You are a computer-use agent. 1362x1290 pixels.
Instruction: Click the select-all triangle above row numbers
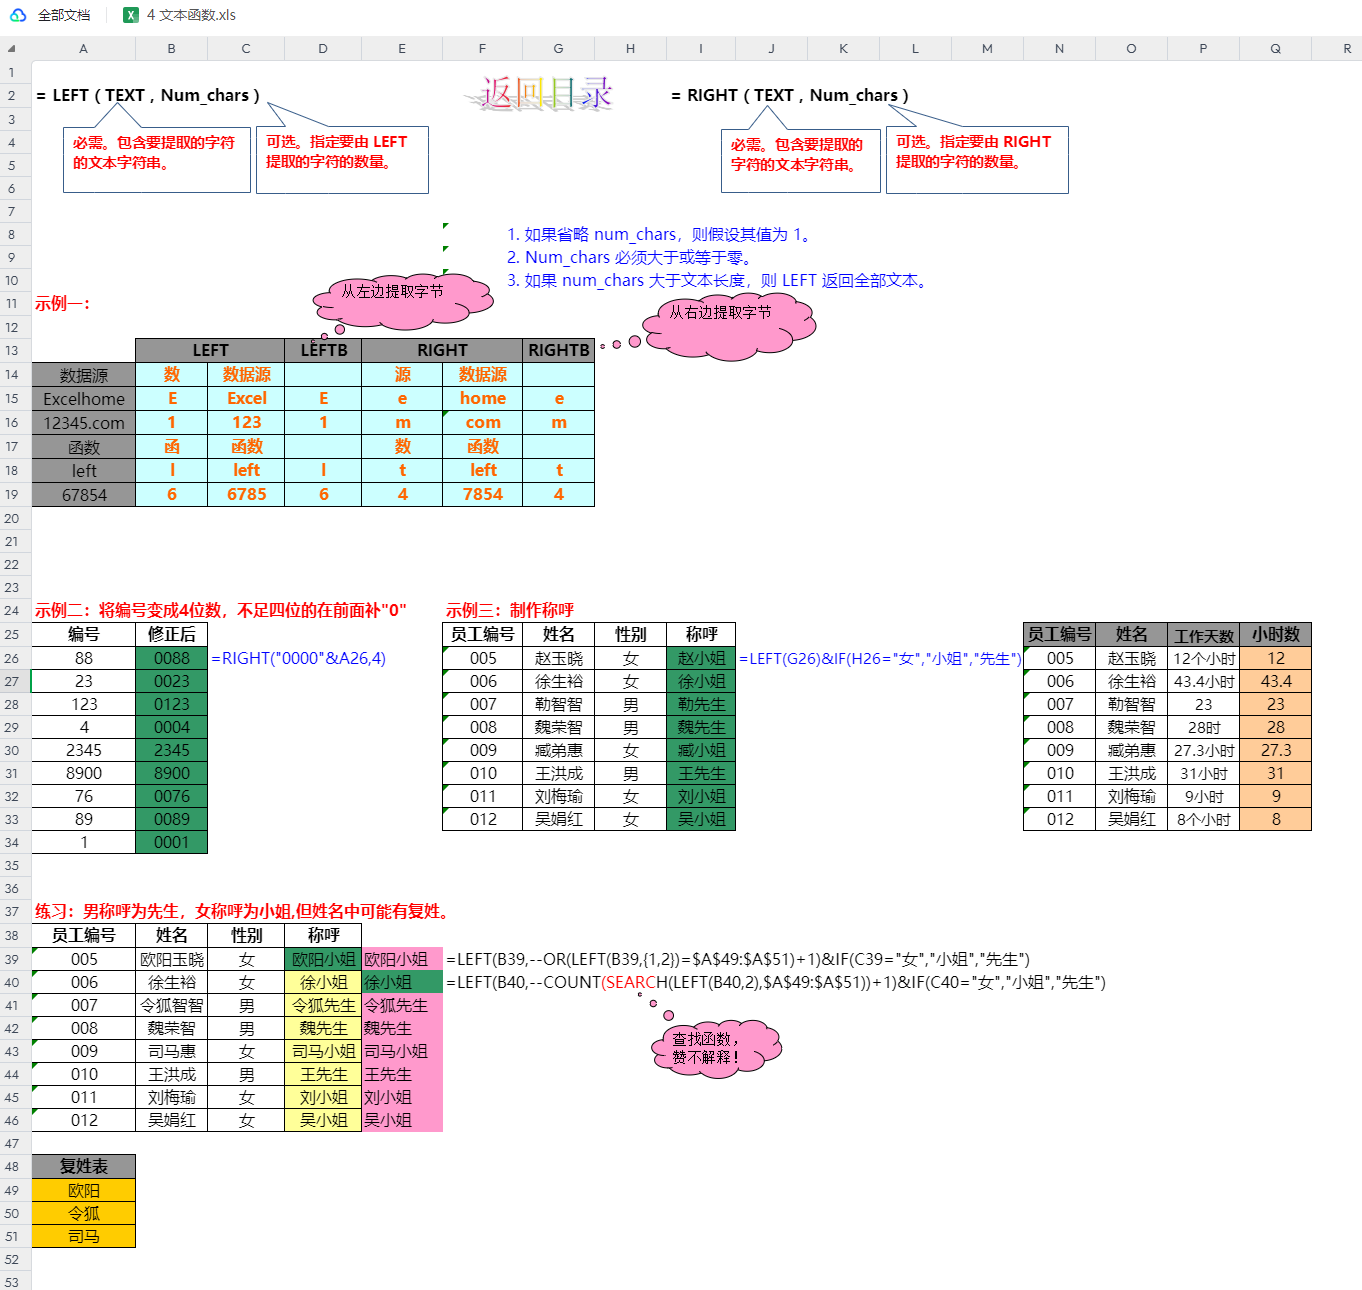tap(12, 47)
